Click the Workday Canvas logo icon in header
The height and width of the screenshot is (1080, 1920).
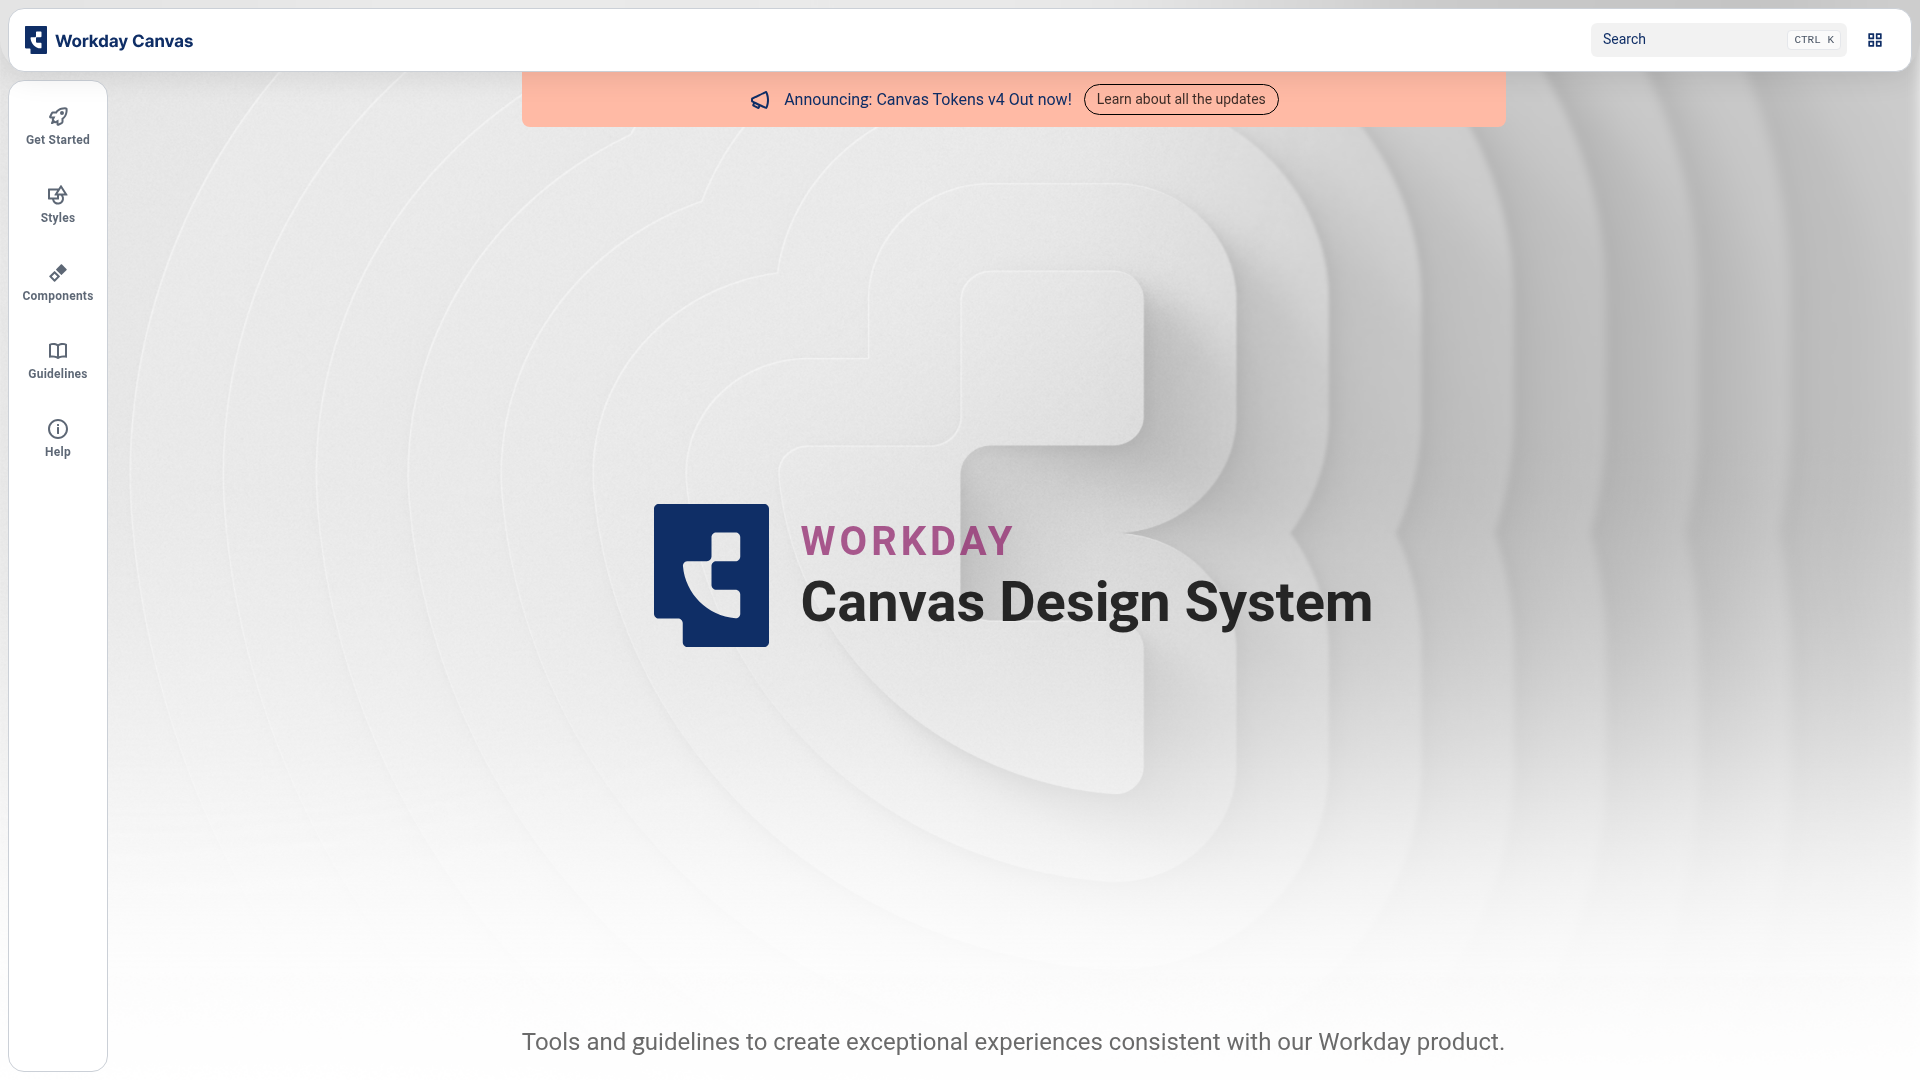click(x=36, y=40)
